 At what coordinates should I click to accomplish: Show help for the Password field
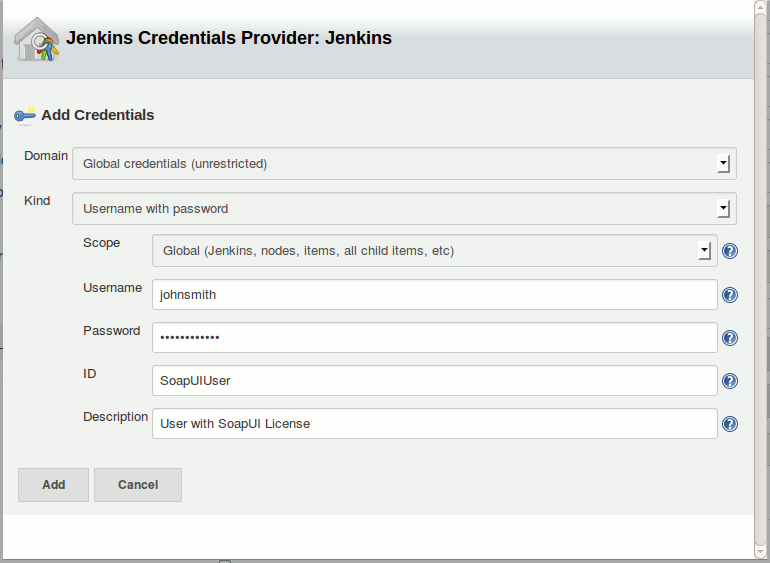pyautogui.click(x=730, y=338)
